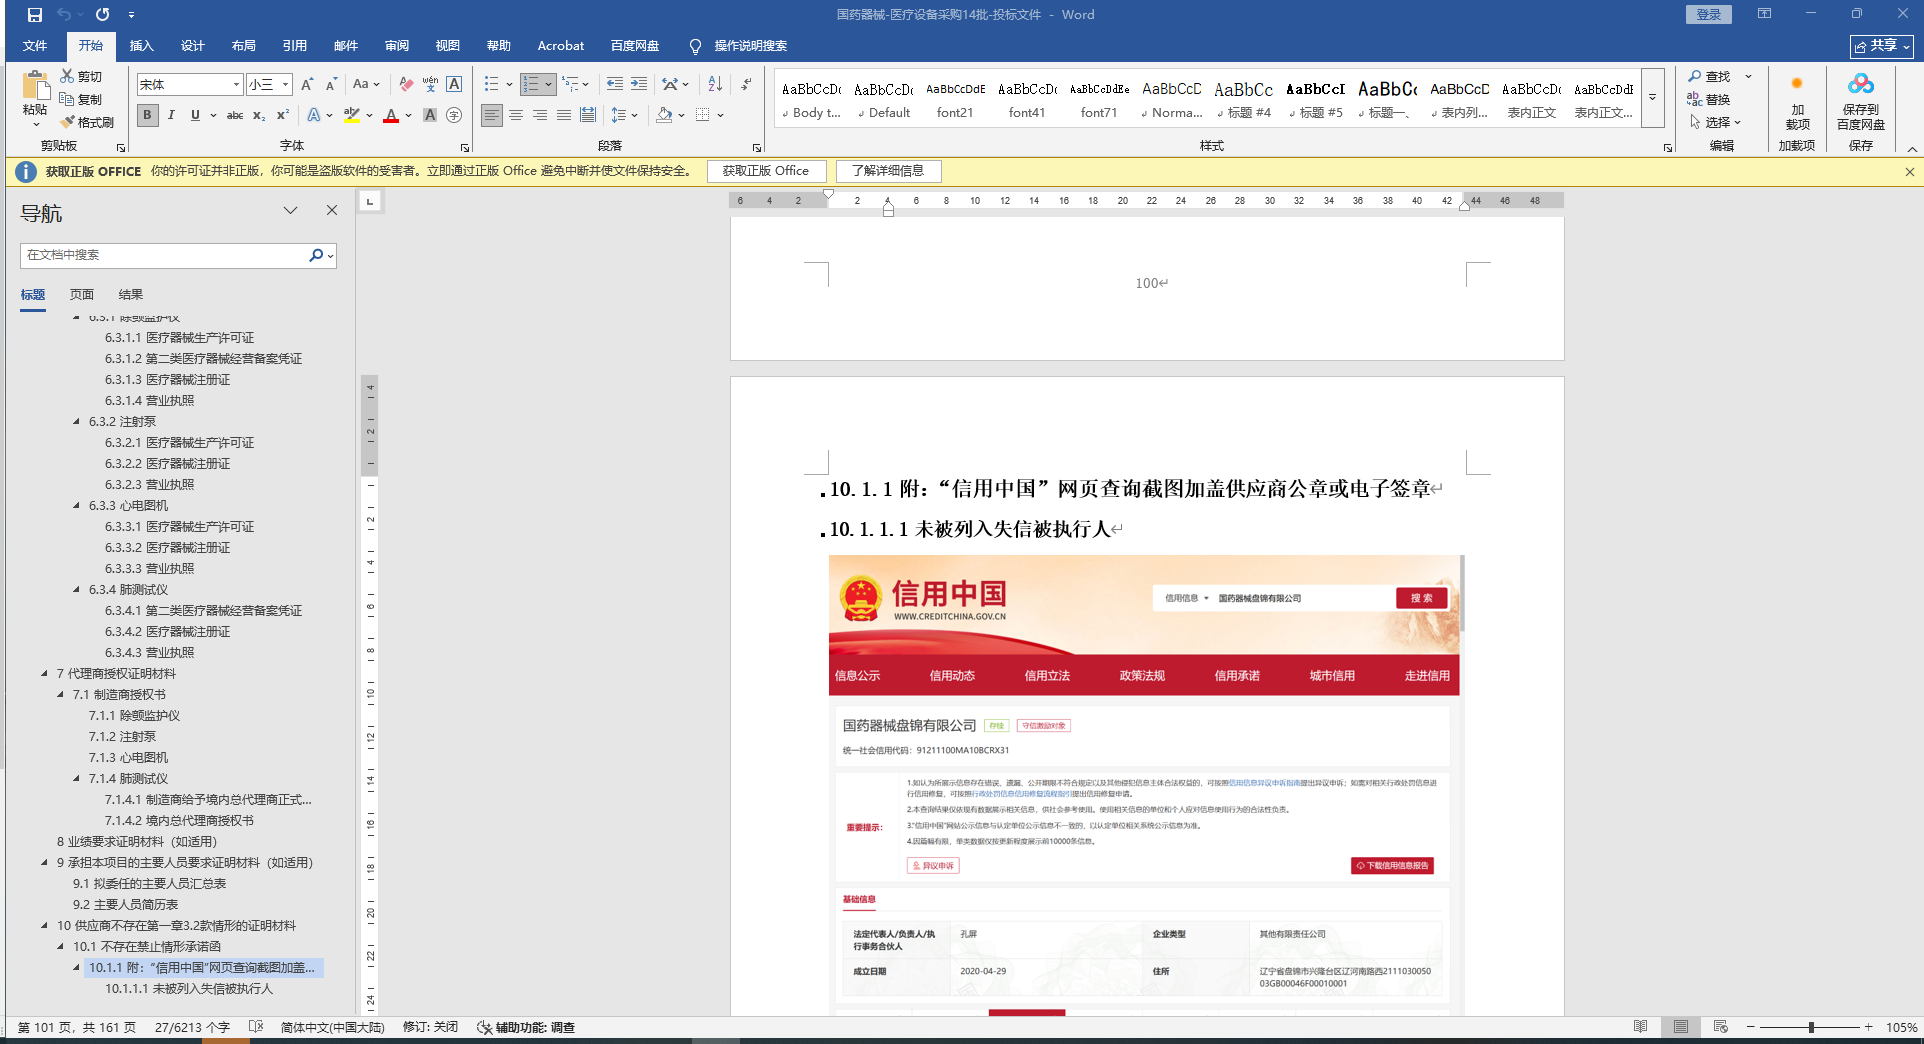This screenshot has height=1044, width=1924.
Task: Open the 插入 ribbon tab
Action: coord(141,46)
